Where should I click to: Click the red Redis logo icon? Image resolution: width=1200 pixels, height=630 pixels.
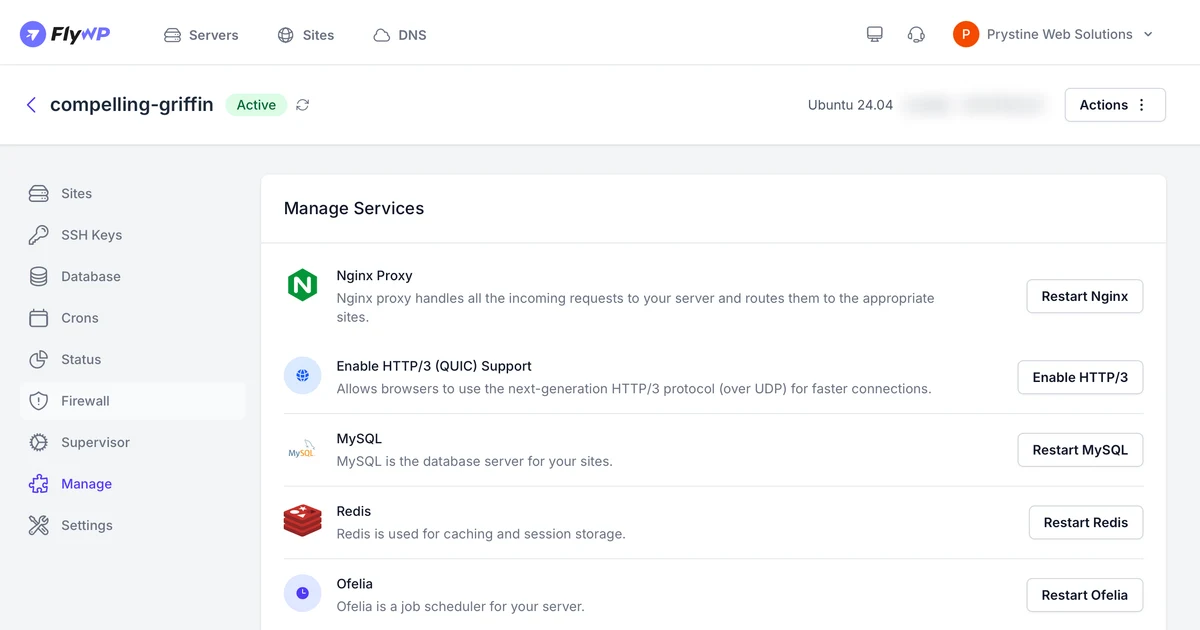302,521
